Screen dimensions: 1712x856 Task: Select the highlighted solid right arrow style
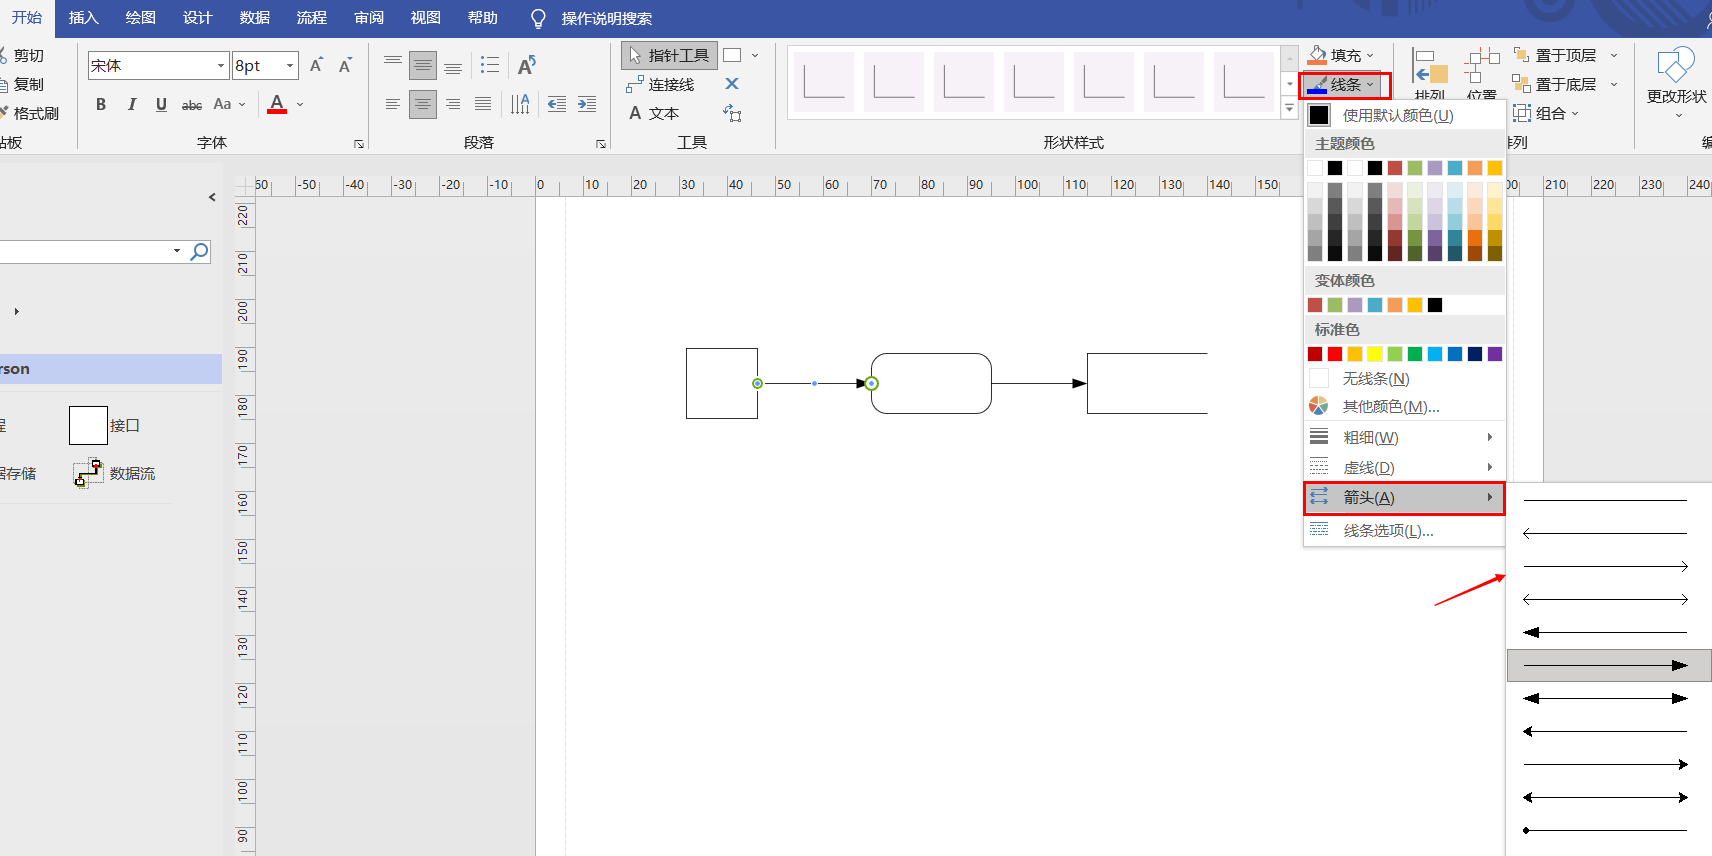1608,665
